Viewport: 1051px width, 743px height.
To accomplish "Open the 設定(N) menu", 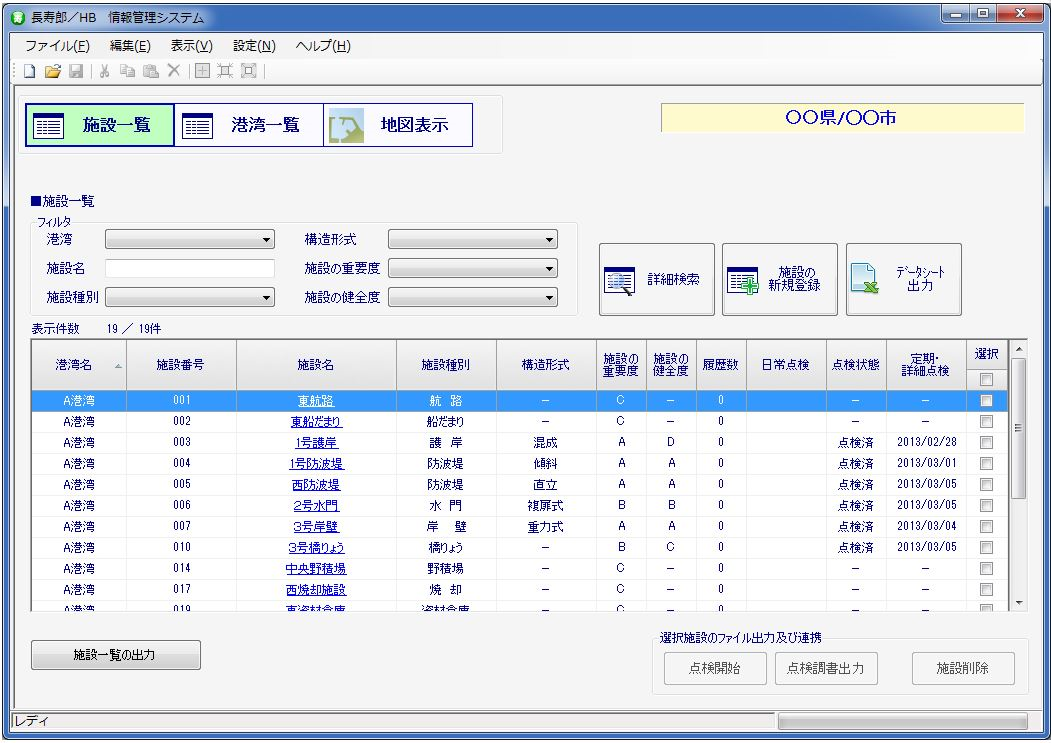I will click(254, 46).
